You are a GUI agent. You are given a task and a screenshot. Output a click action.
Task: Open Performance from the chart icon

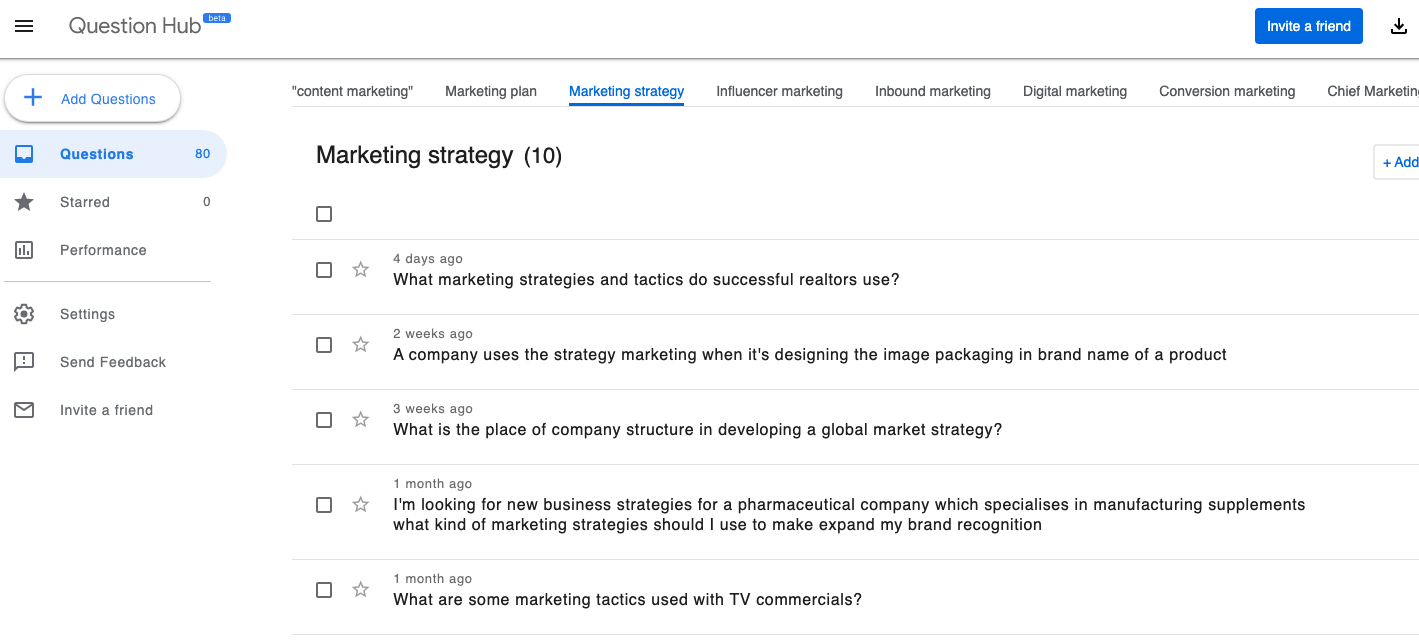coord(24,250)
